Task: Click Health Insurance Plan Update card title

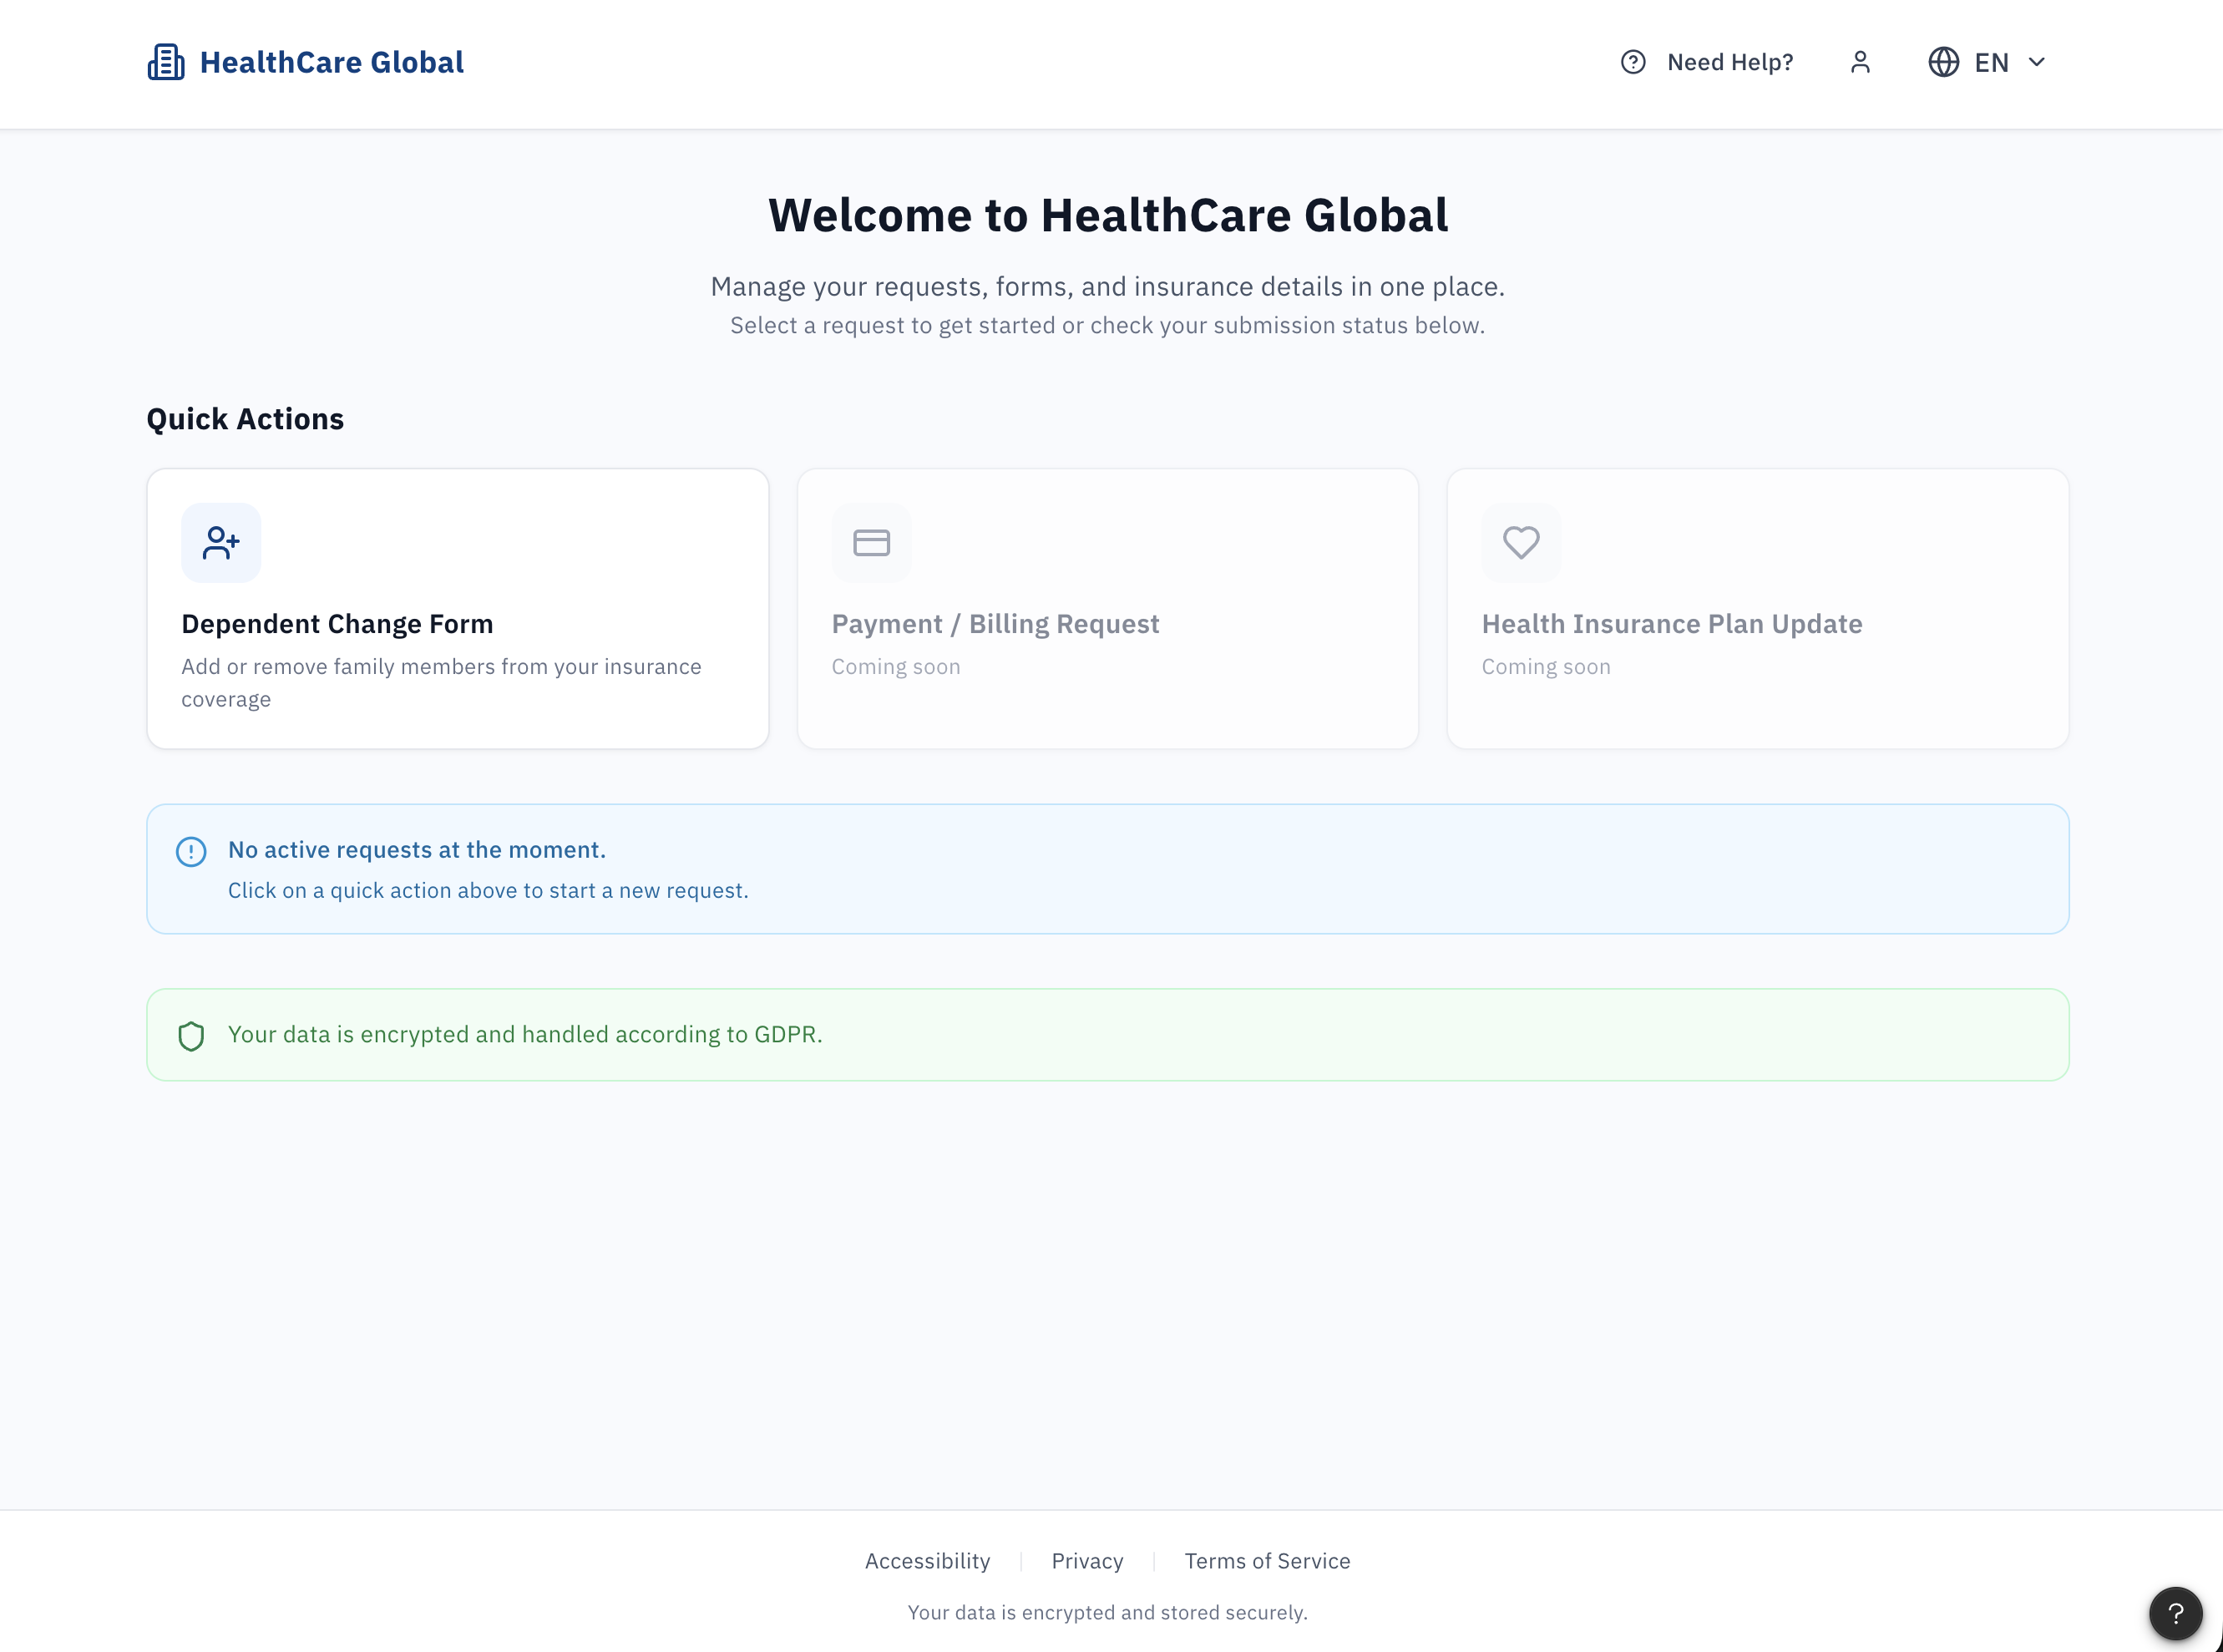Action: pyautogui.click(x=1671, y=624)
